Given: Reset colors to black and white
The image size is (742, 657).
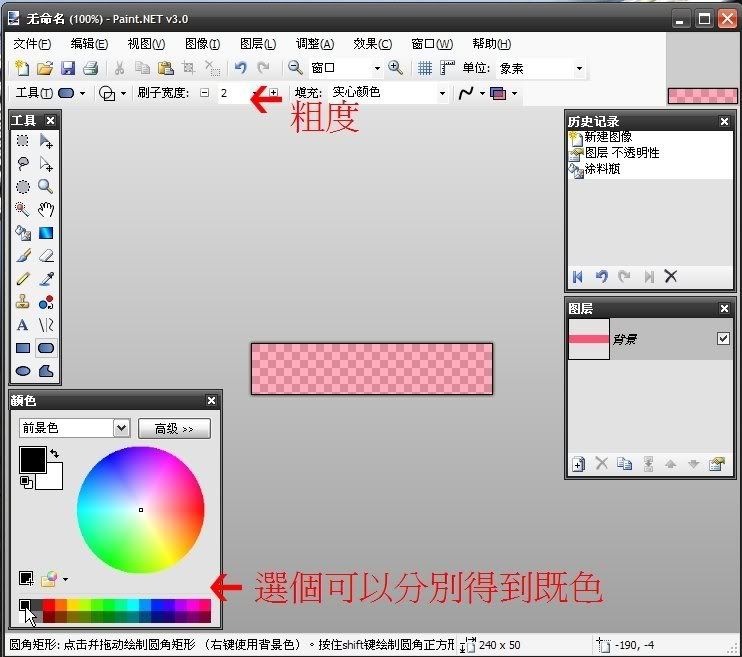Looking at the screenshot, I should (x=26, y=482).
